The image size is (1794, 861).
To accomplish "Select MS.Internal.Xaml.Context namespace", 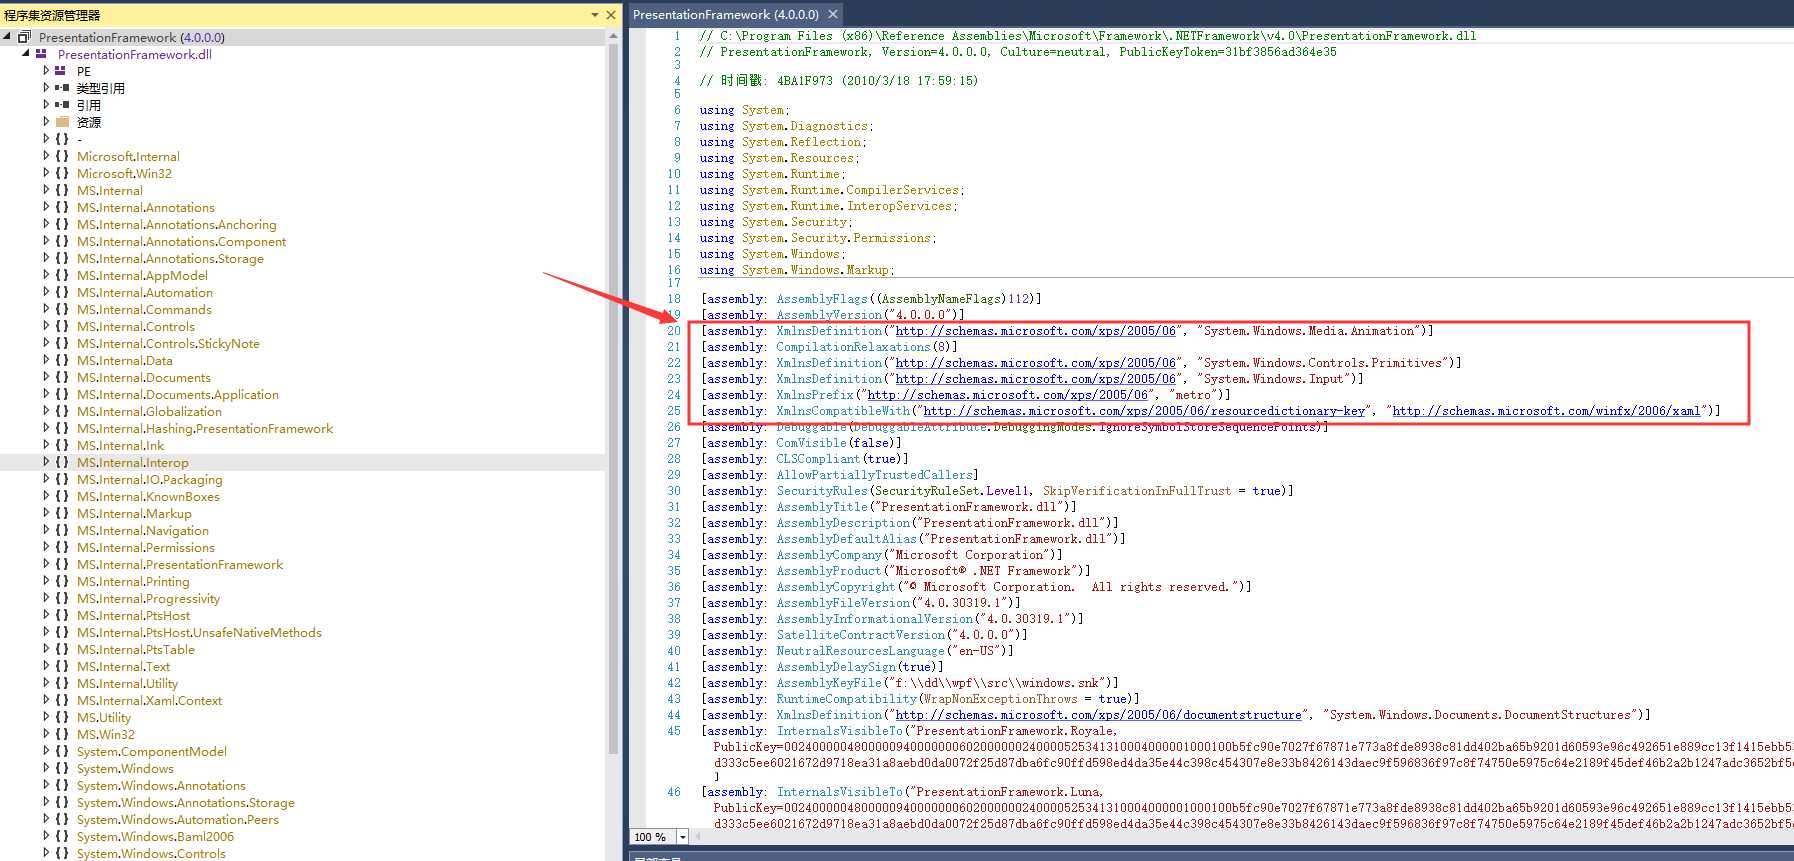I will click(149, 700).
